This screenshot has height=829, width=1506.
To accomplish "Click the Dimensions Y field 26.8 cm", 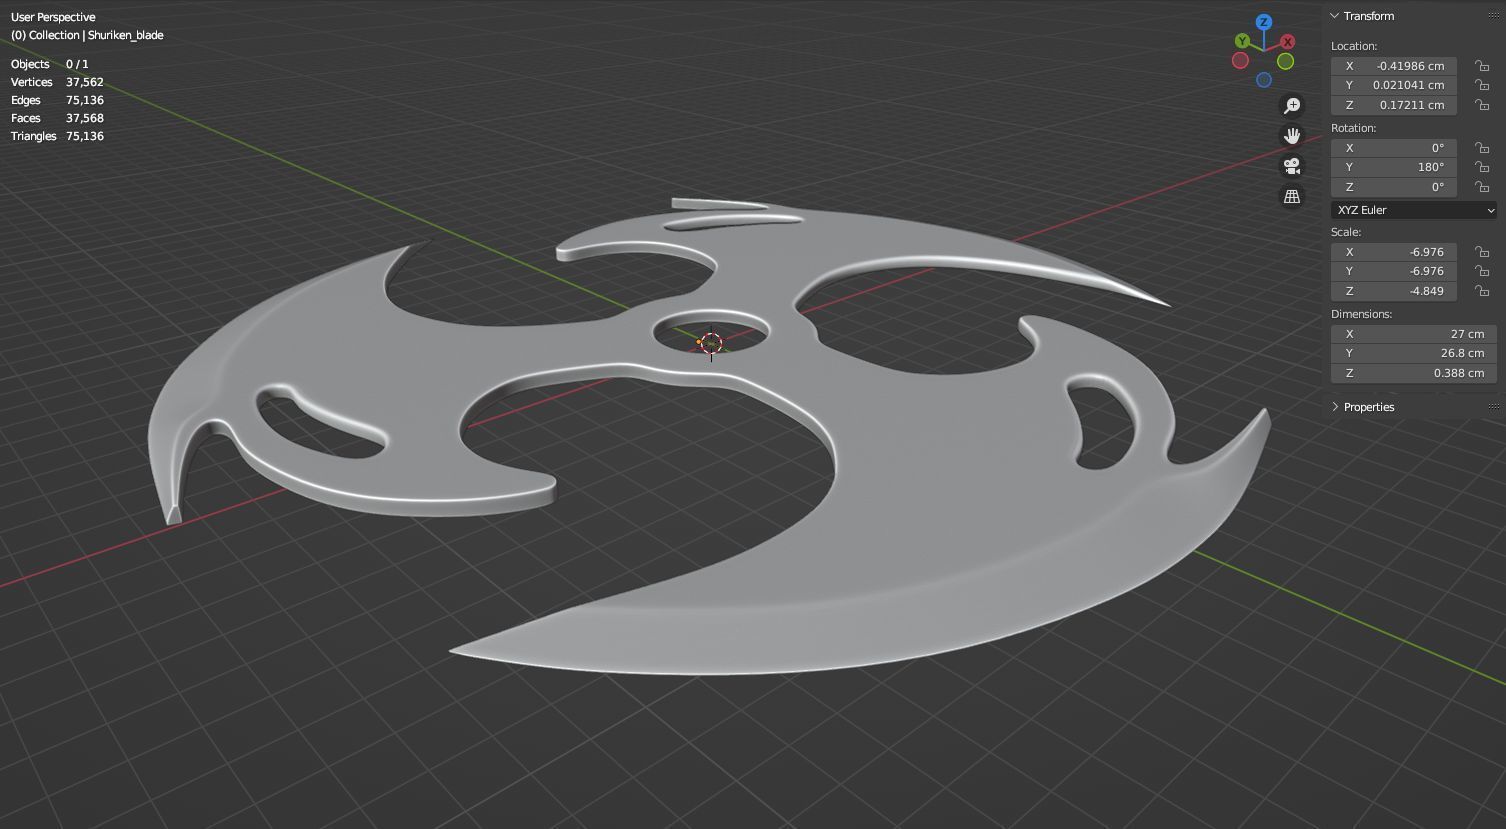I will [x=1414, y=353].
